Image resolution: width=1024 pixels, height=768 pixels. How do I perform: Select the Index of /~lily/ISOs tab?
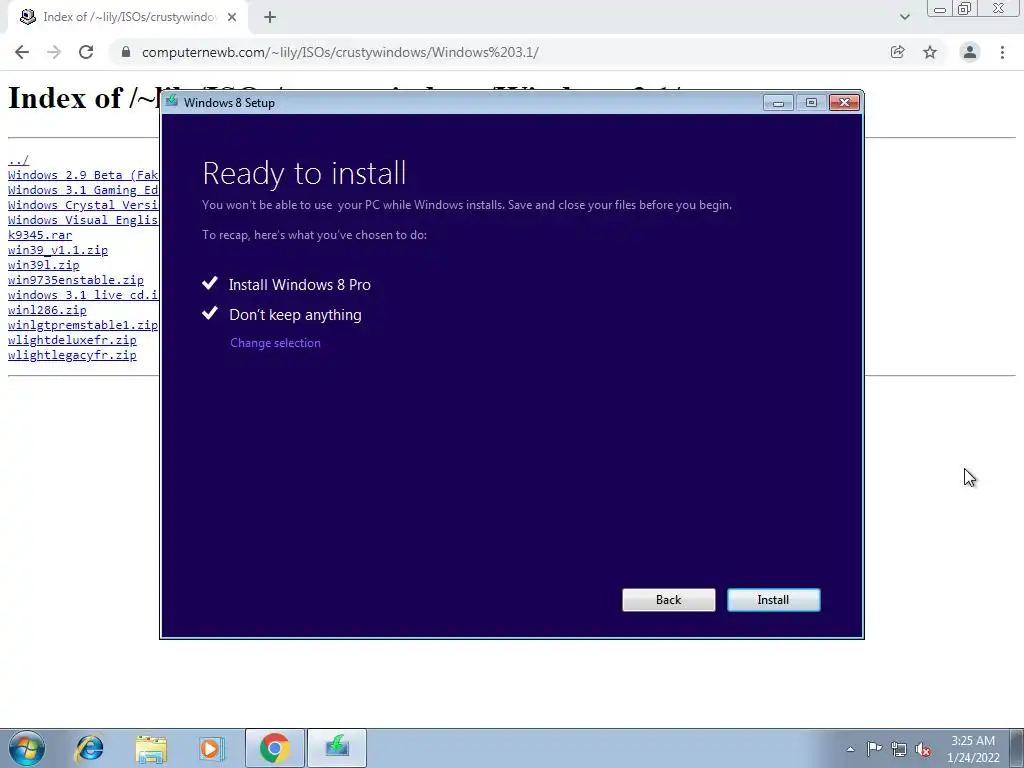pos(128,17)
